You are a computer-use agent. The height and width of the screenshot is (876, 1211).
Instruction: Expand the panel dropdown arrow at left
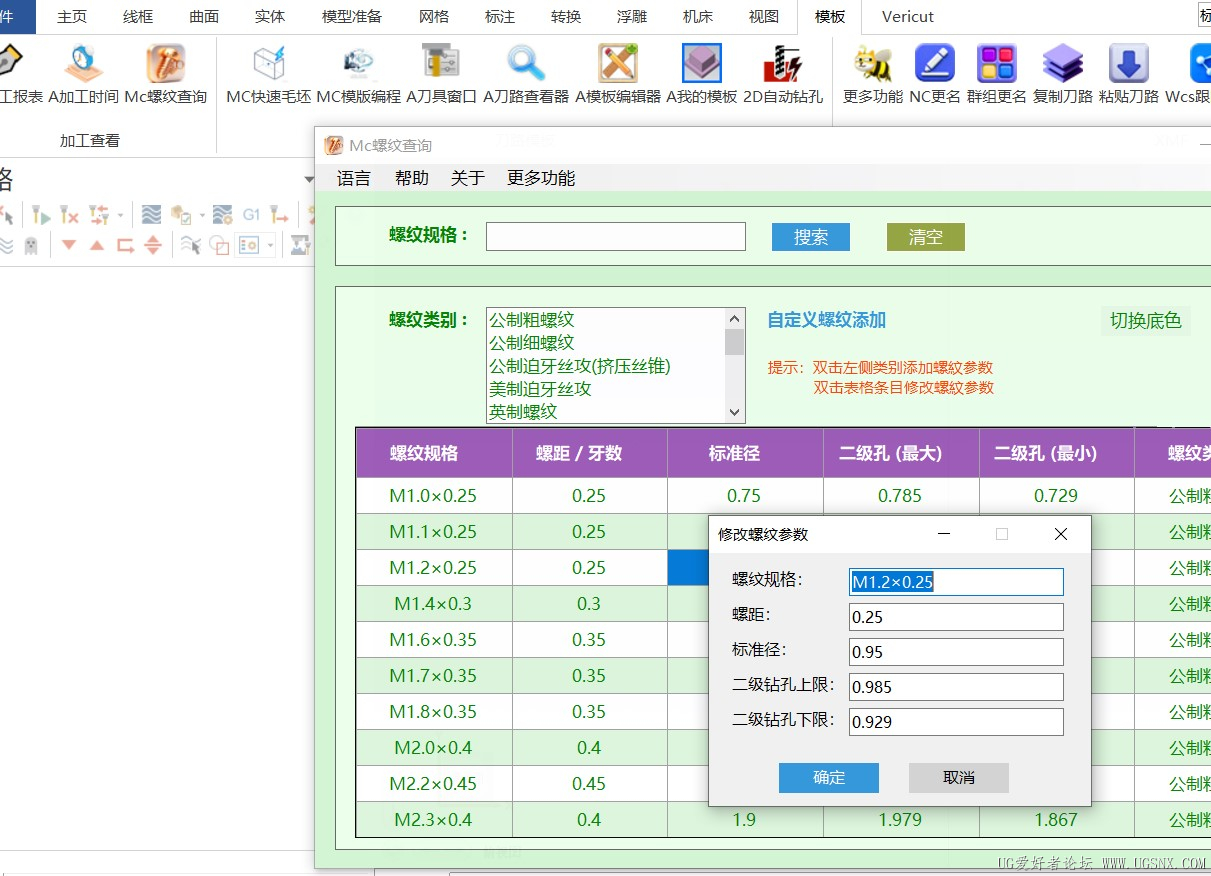(x=309, y=180)
